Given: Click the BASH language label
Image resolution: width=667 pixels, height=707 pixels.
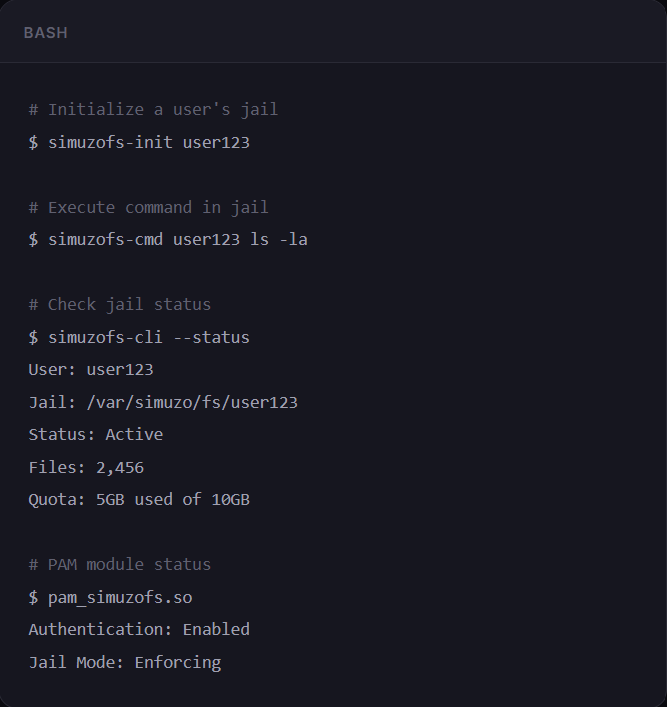Looking at the screenshot, I should [x=46, y=33].
